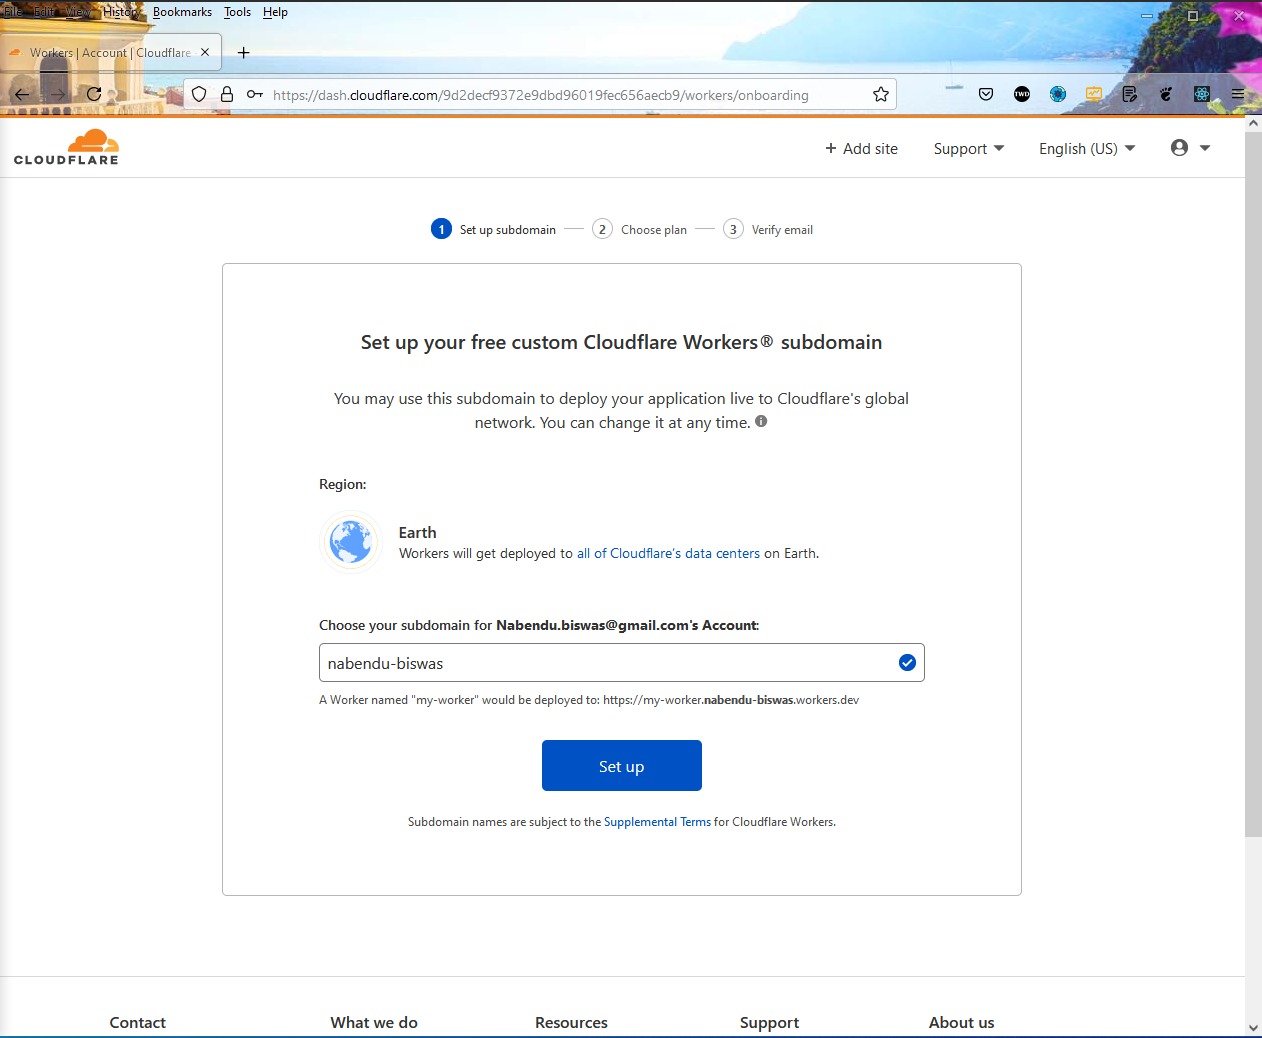Viewport: 1262px width, 1038px height.
Task: Close the Workers Cloudflare tab
Action: [x=205, y=52]
